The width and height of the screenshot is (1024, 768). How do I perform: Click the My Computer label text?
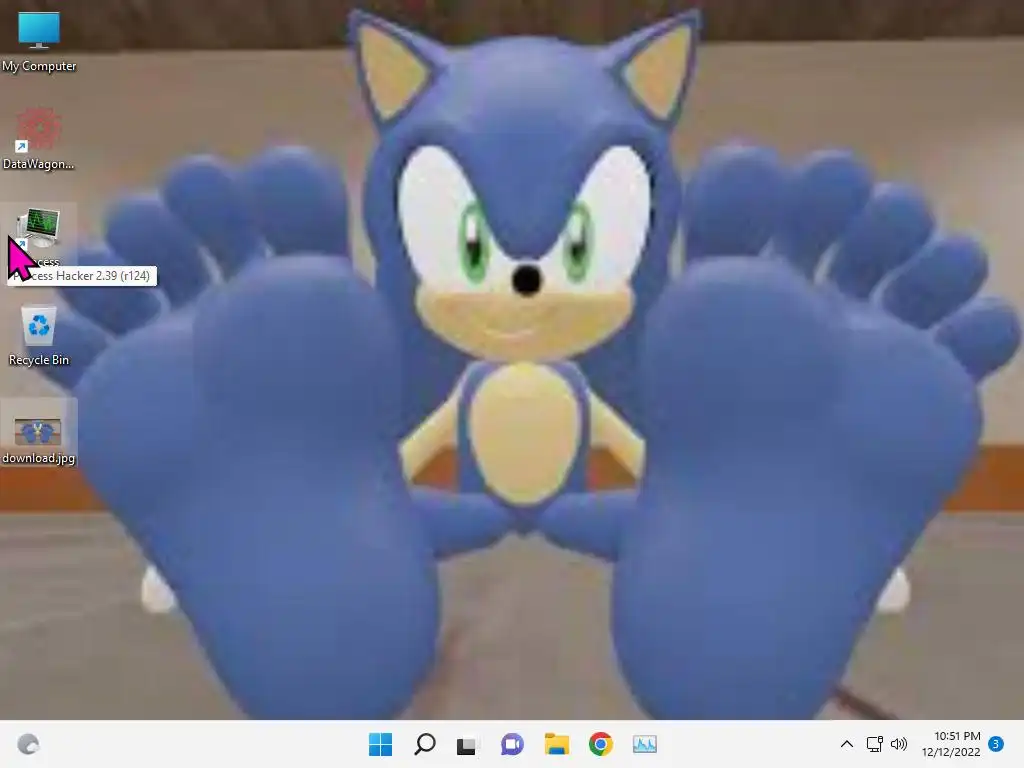[39, 66]
